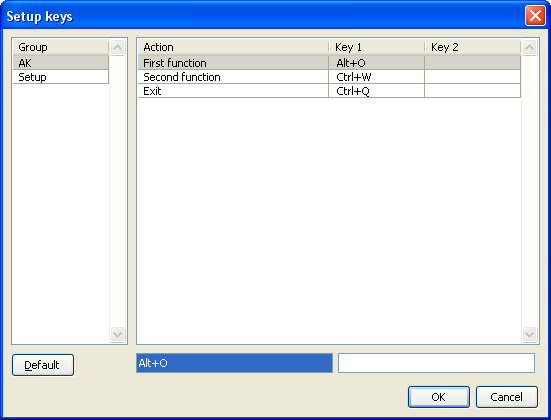Click Key 2 cell for Second function

[473, 77]
